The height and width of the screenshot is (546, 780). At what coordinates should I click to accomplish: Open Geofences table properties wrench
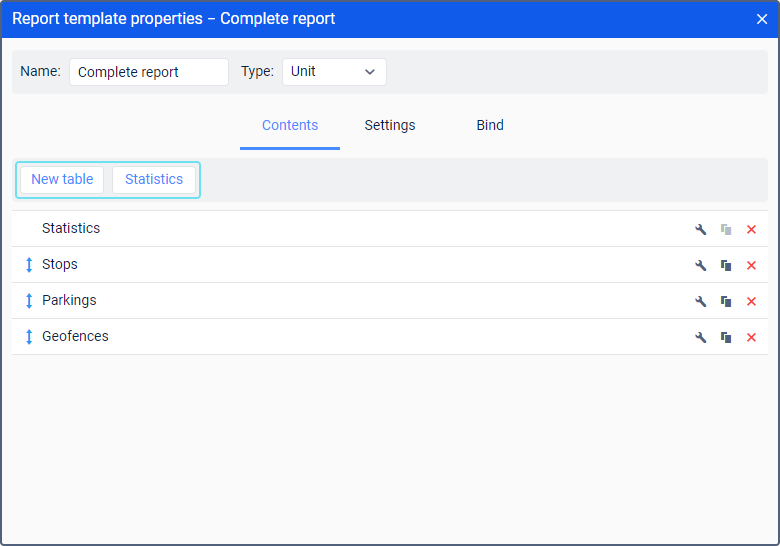pyautogui.click(x=700, y=337)
